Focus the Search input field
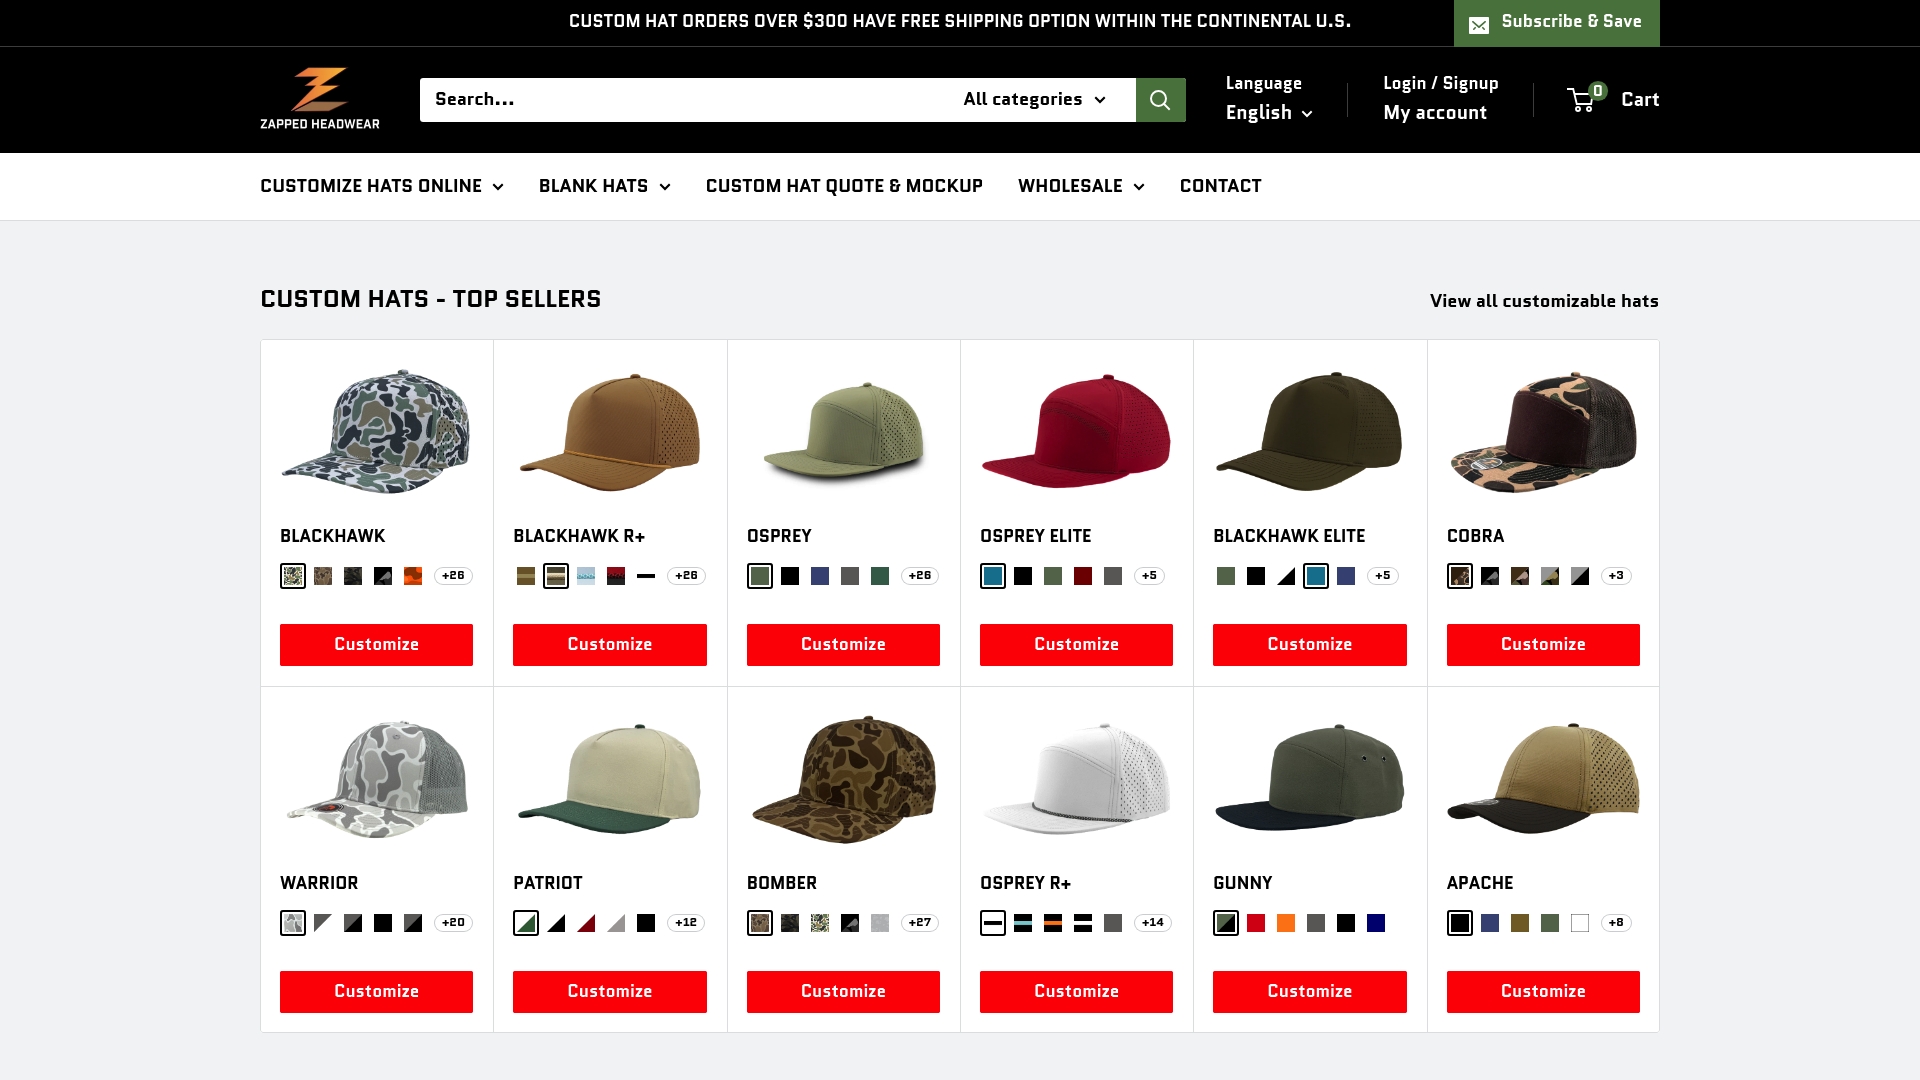Viewport: 1920px width, 1080px height. point(680,100)
